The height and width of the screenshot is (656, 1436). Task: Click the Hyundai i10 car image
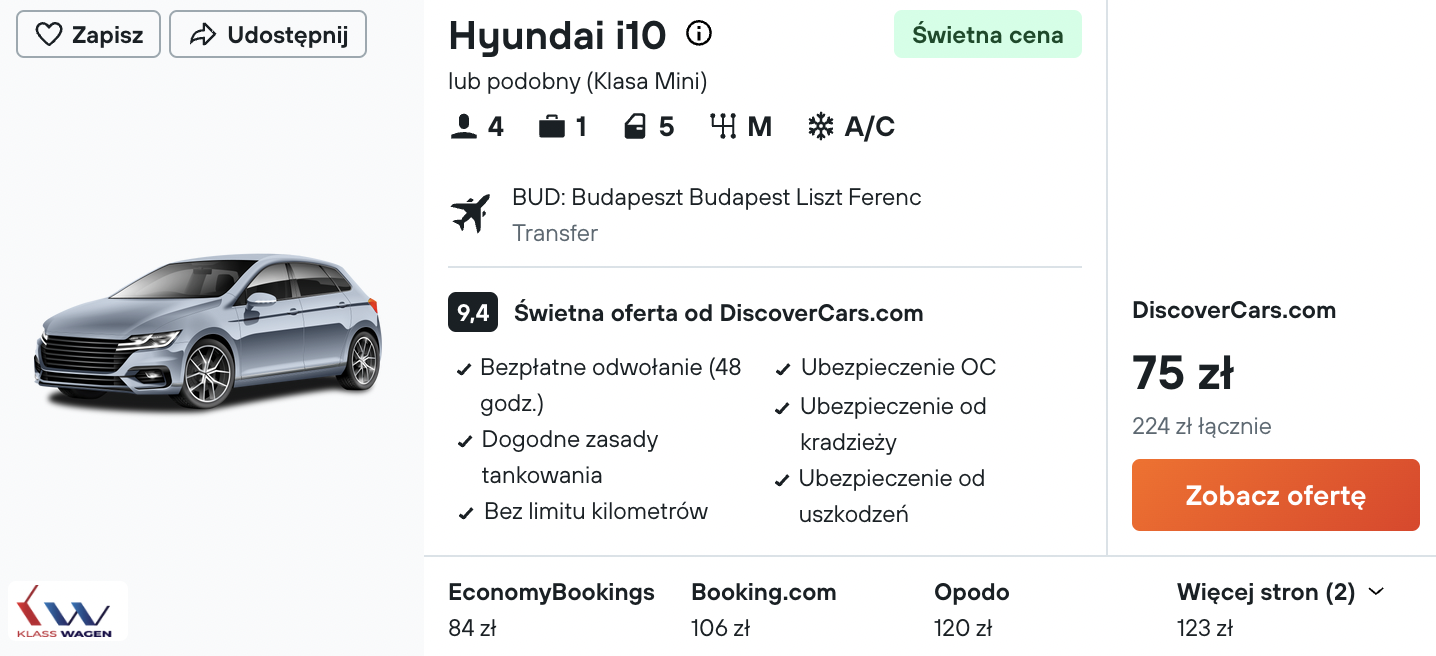[209, 332]
